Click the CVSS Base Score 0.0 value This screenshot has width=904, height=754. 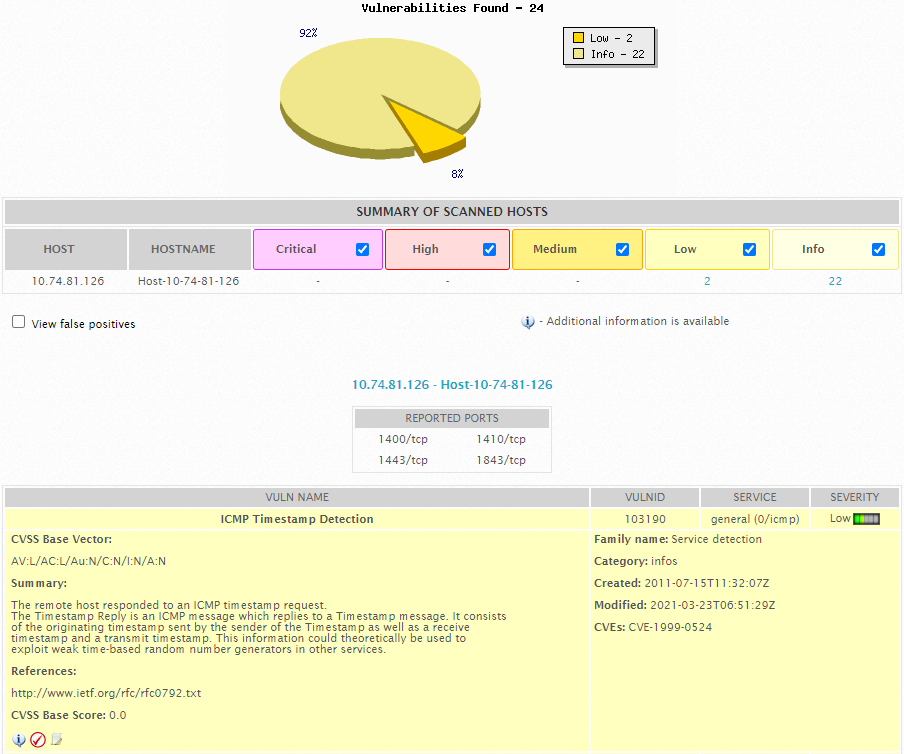pyautogui.click(x=118, y=715)
